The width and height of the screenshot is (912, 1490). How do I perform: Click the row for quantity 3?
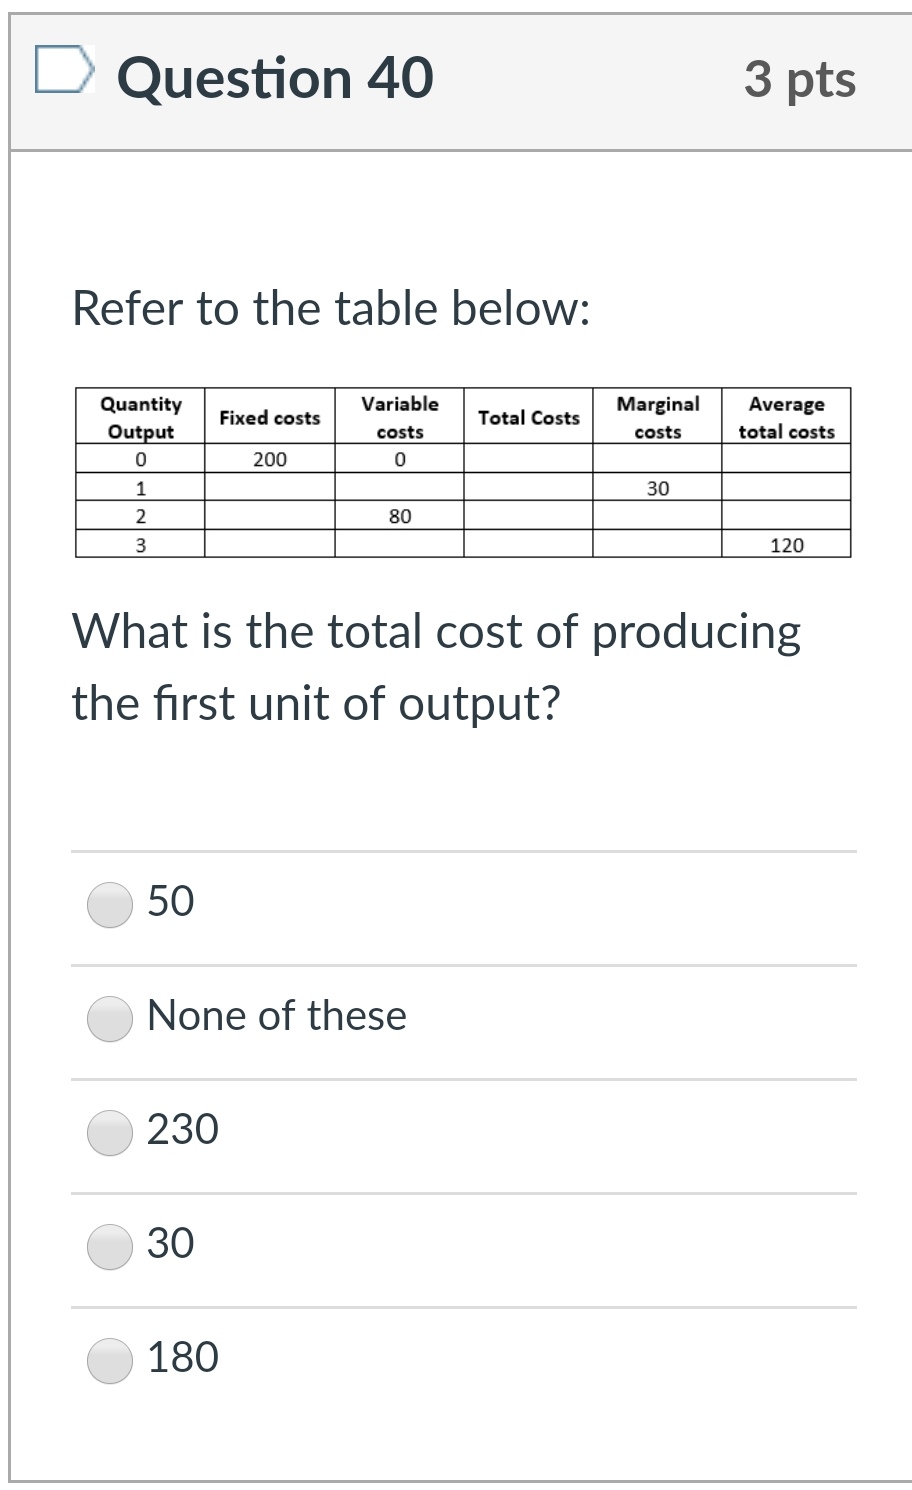pyautogui.click(x=139, y=545)
